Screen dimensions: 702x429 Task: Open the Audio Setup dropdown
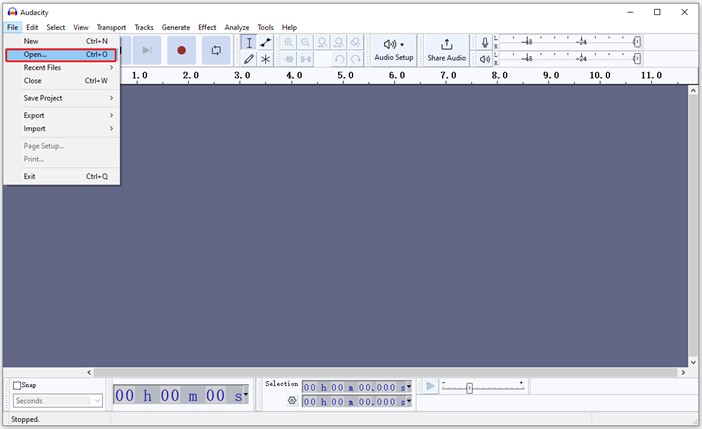click(x=393, y=50)
